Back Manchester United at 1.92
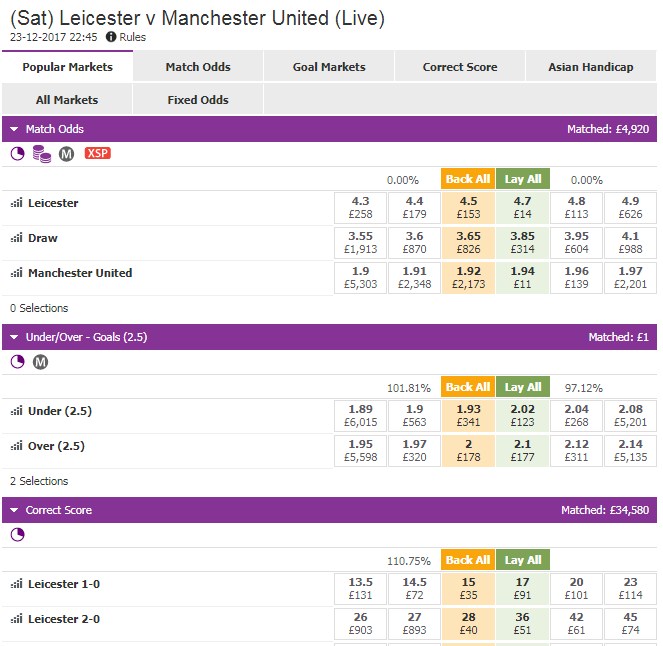 click(x=467, y=278)
